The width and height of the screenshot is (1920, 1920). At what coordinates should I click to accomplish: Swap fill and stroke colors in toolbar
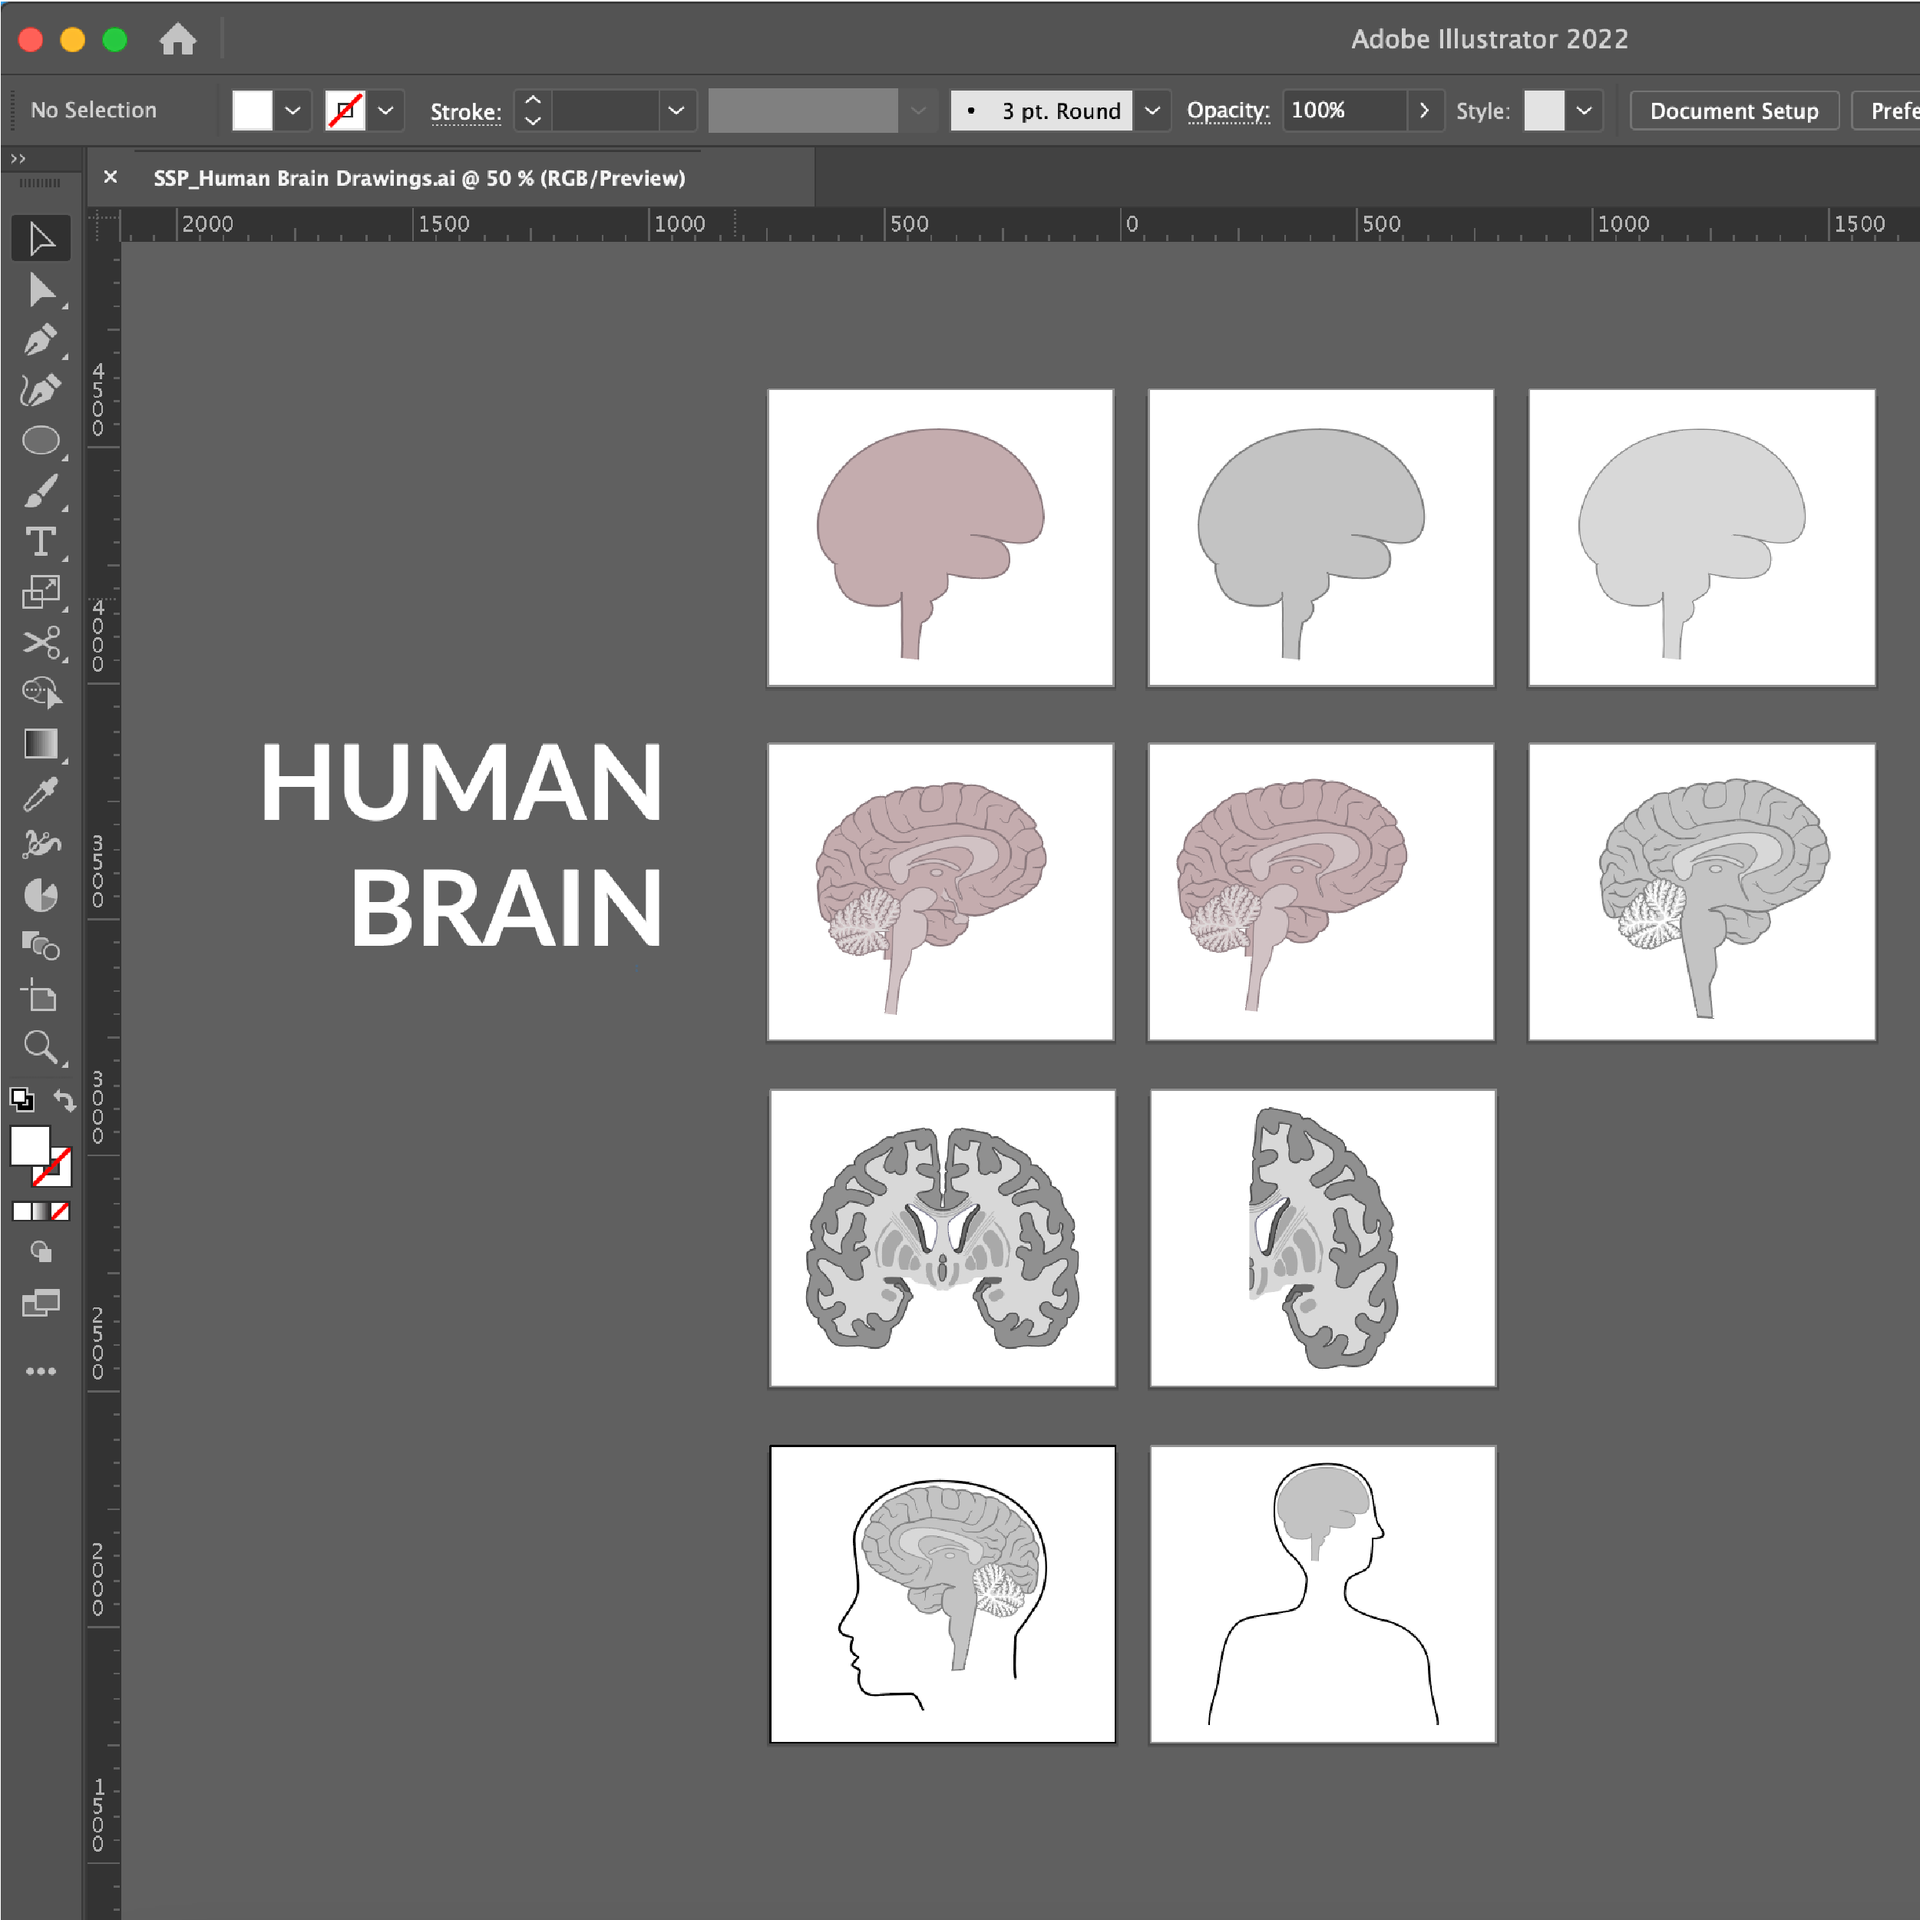64,1100
